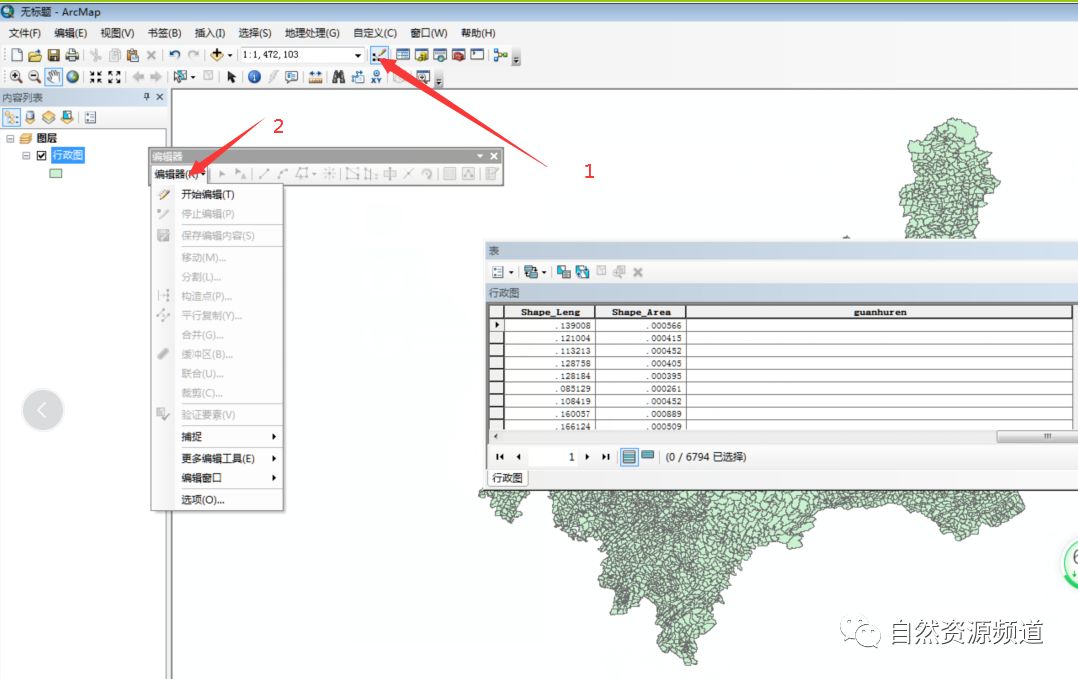Open the table of contents window icon
This screenshot has width=1078, height=679.
[x=403, y=55]
